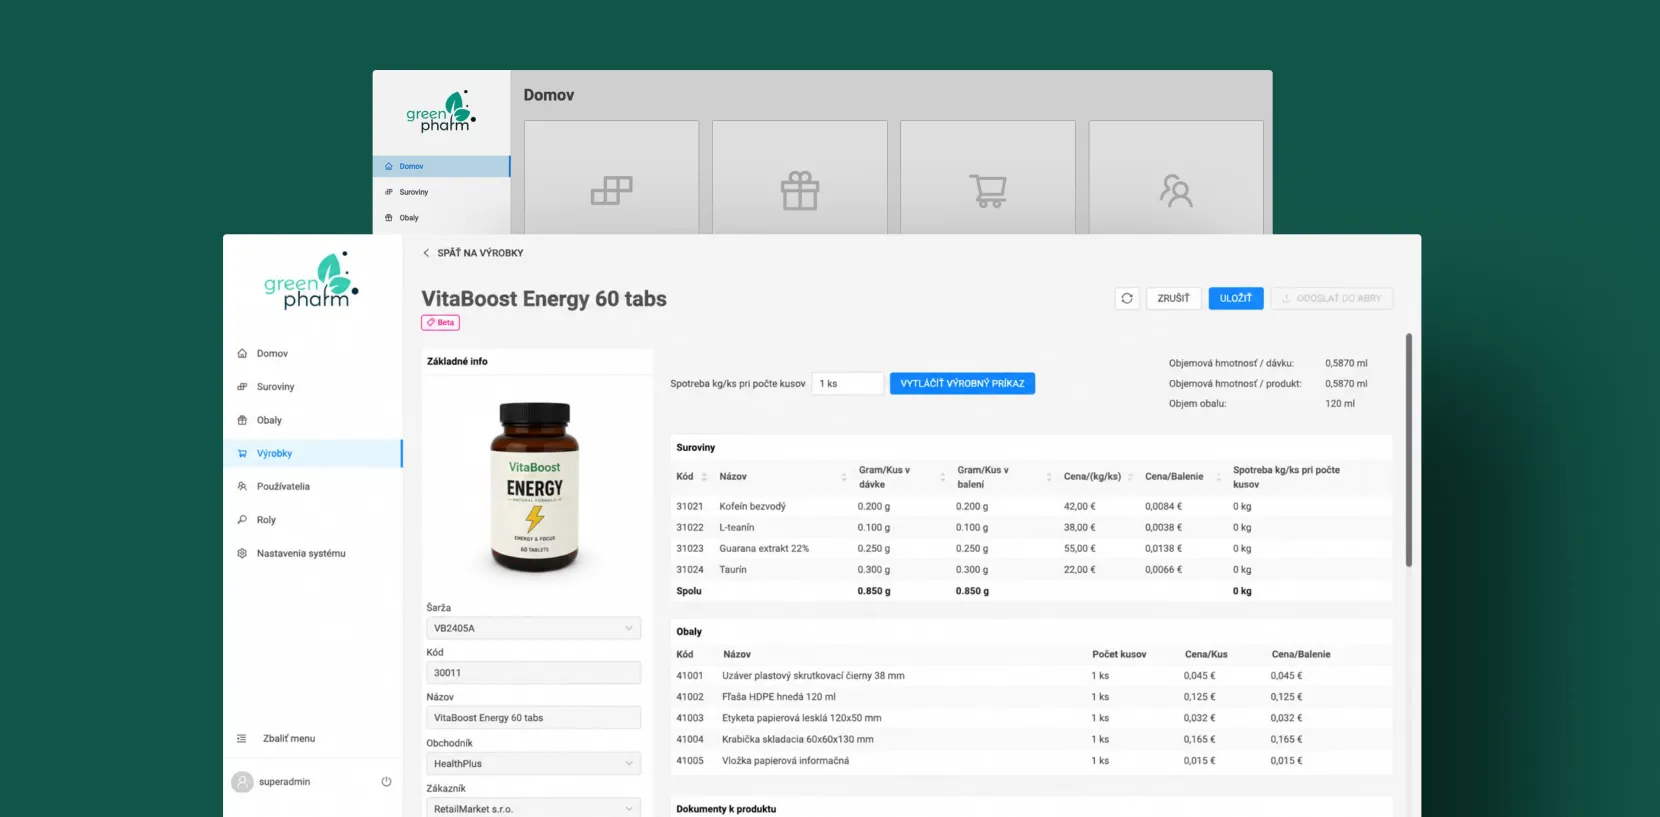Screen dimensions: 1660x817
Task: Click the superadmin username label
Action: (284, 782)
